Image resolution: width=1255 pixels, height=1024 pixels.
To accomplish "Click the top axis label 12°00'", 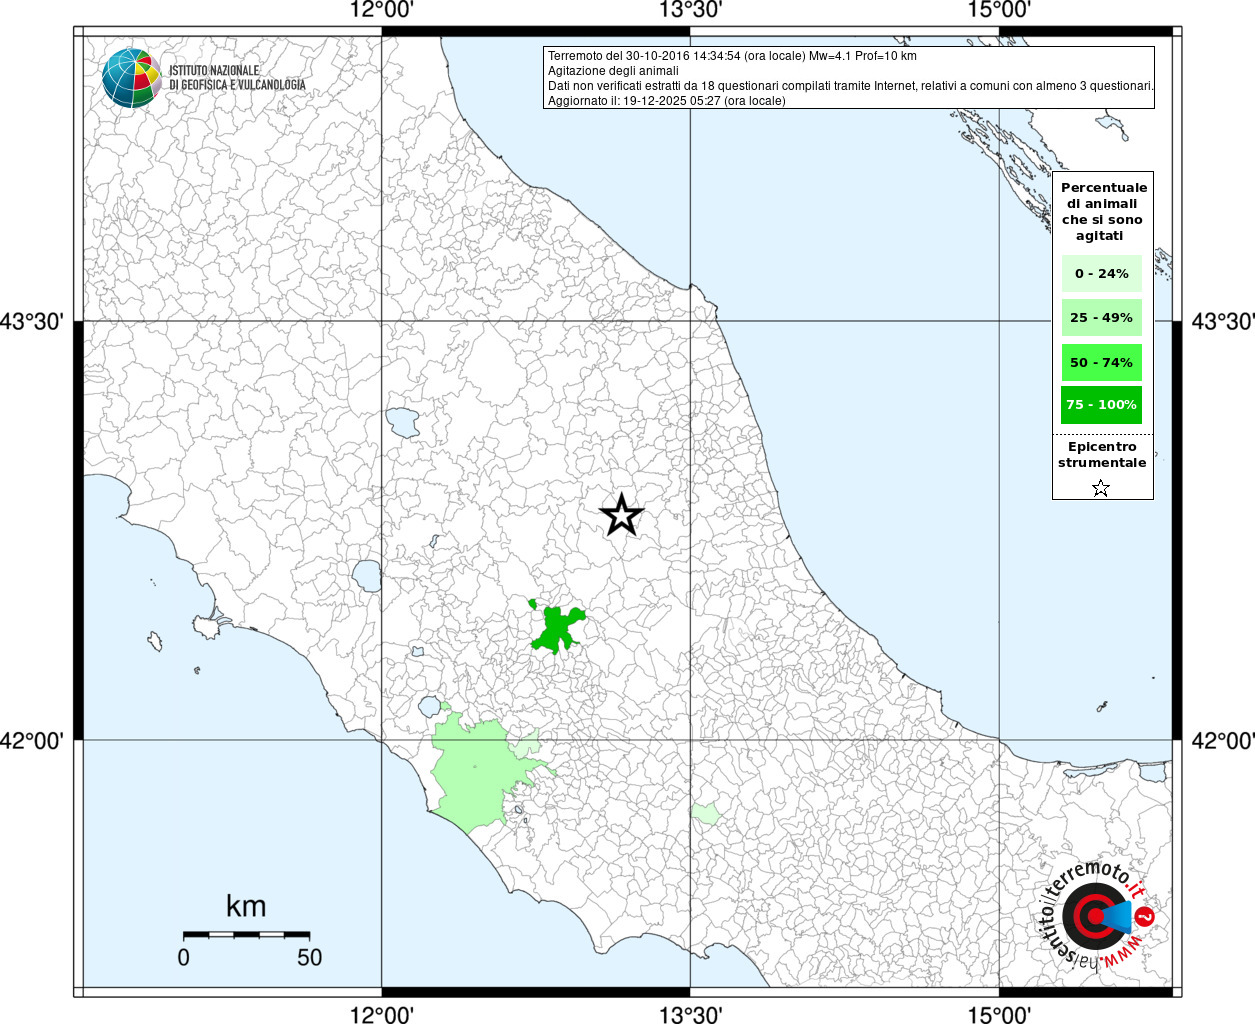I will (x=382, y=10).
